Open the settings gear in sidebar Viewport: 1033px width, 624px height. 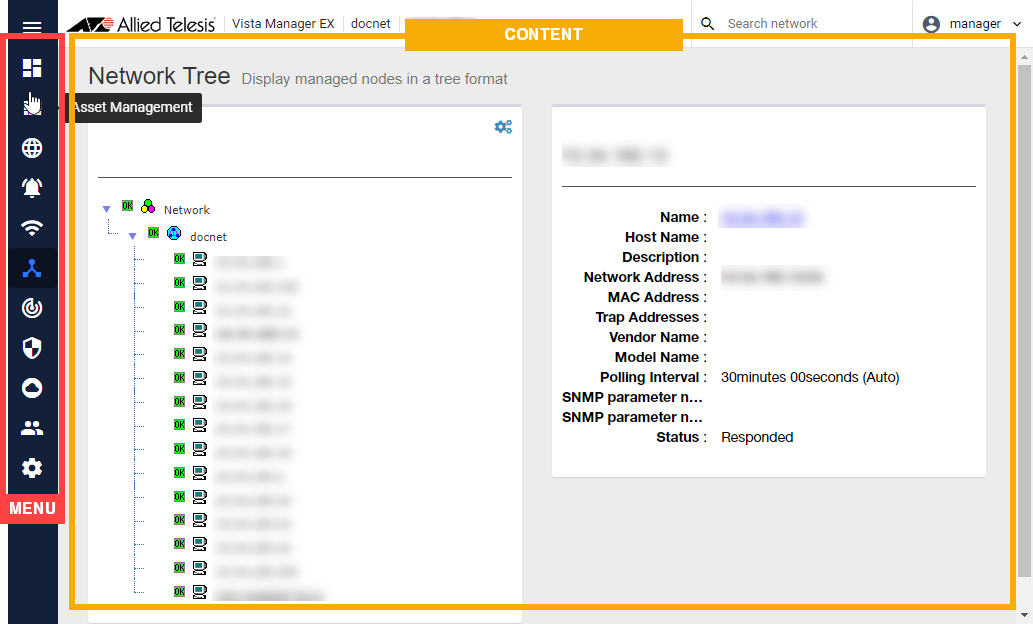click(x=32, y=468)
